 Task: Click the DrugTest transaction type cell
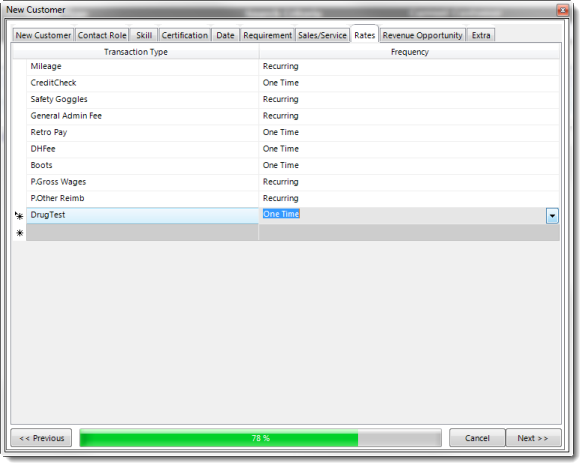(143, 215)
